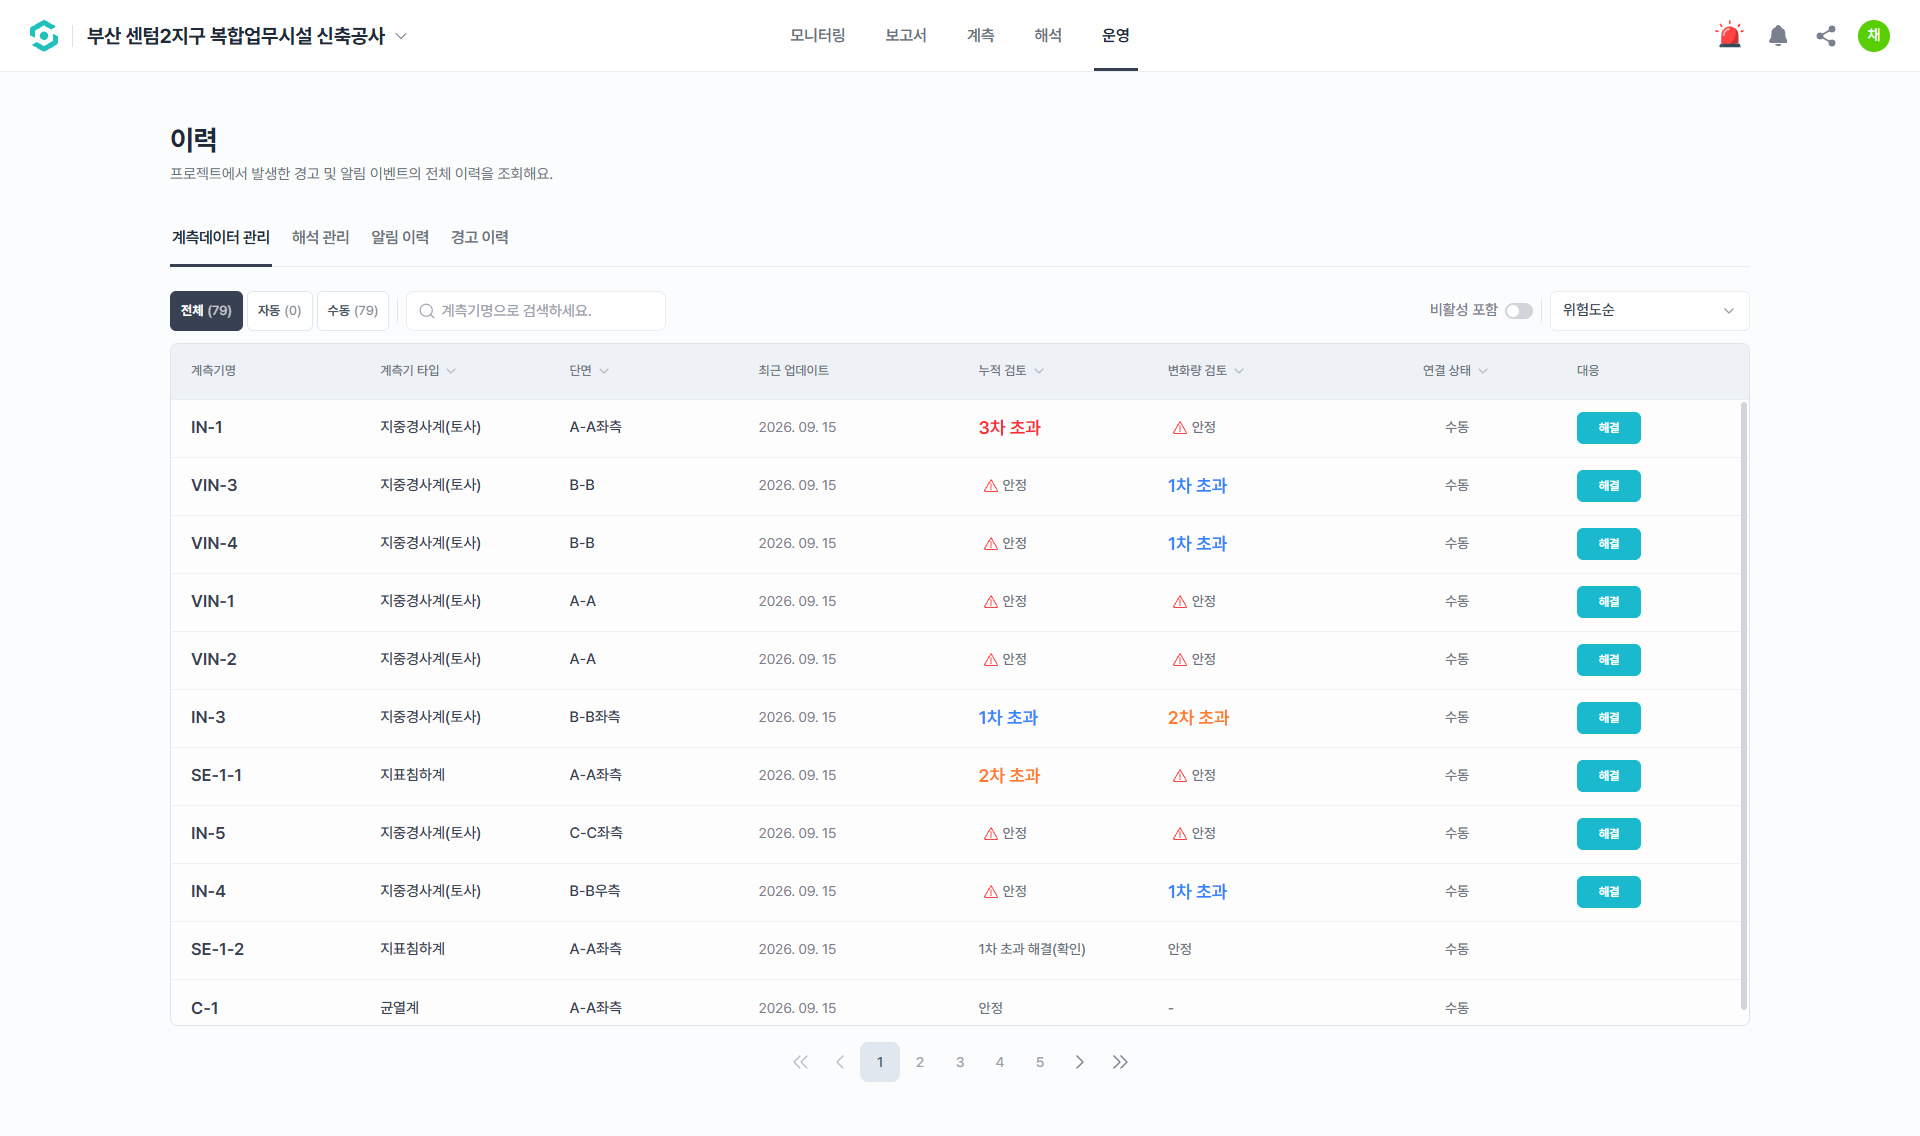This screenshot has height=1136, width=1920.
Task: Open the 위험도순 sort dropdown
Action: pyautogui.click(x=1649, y=311)
